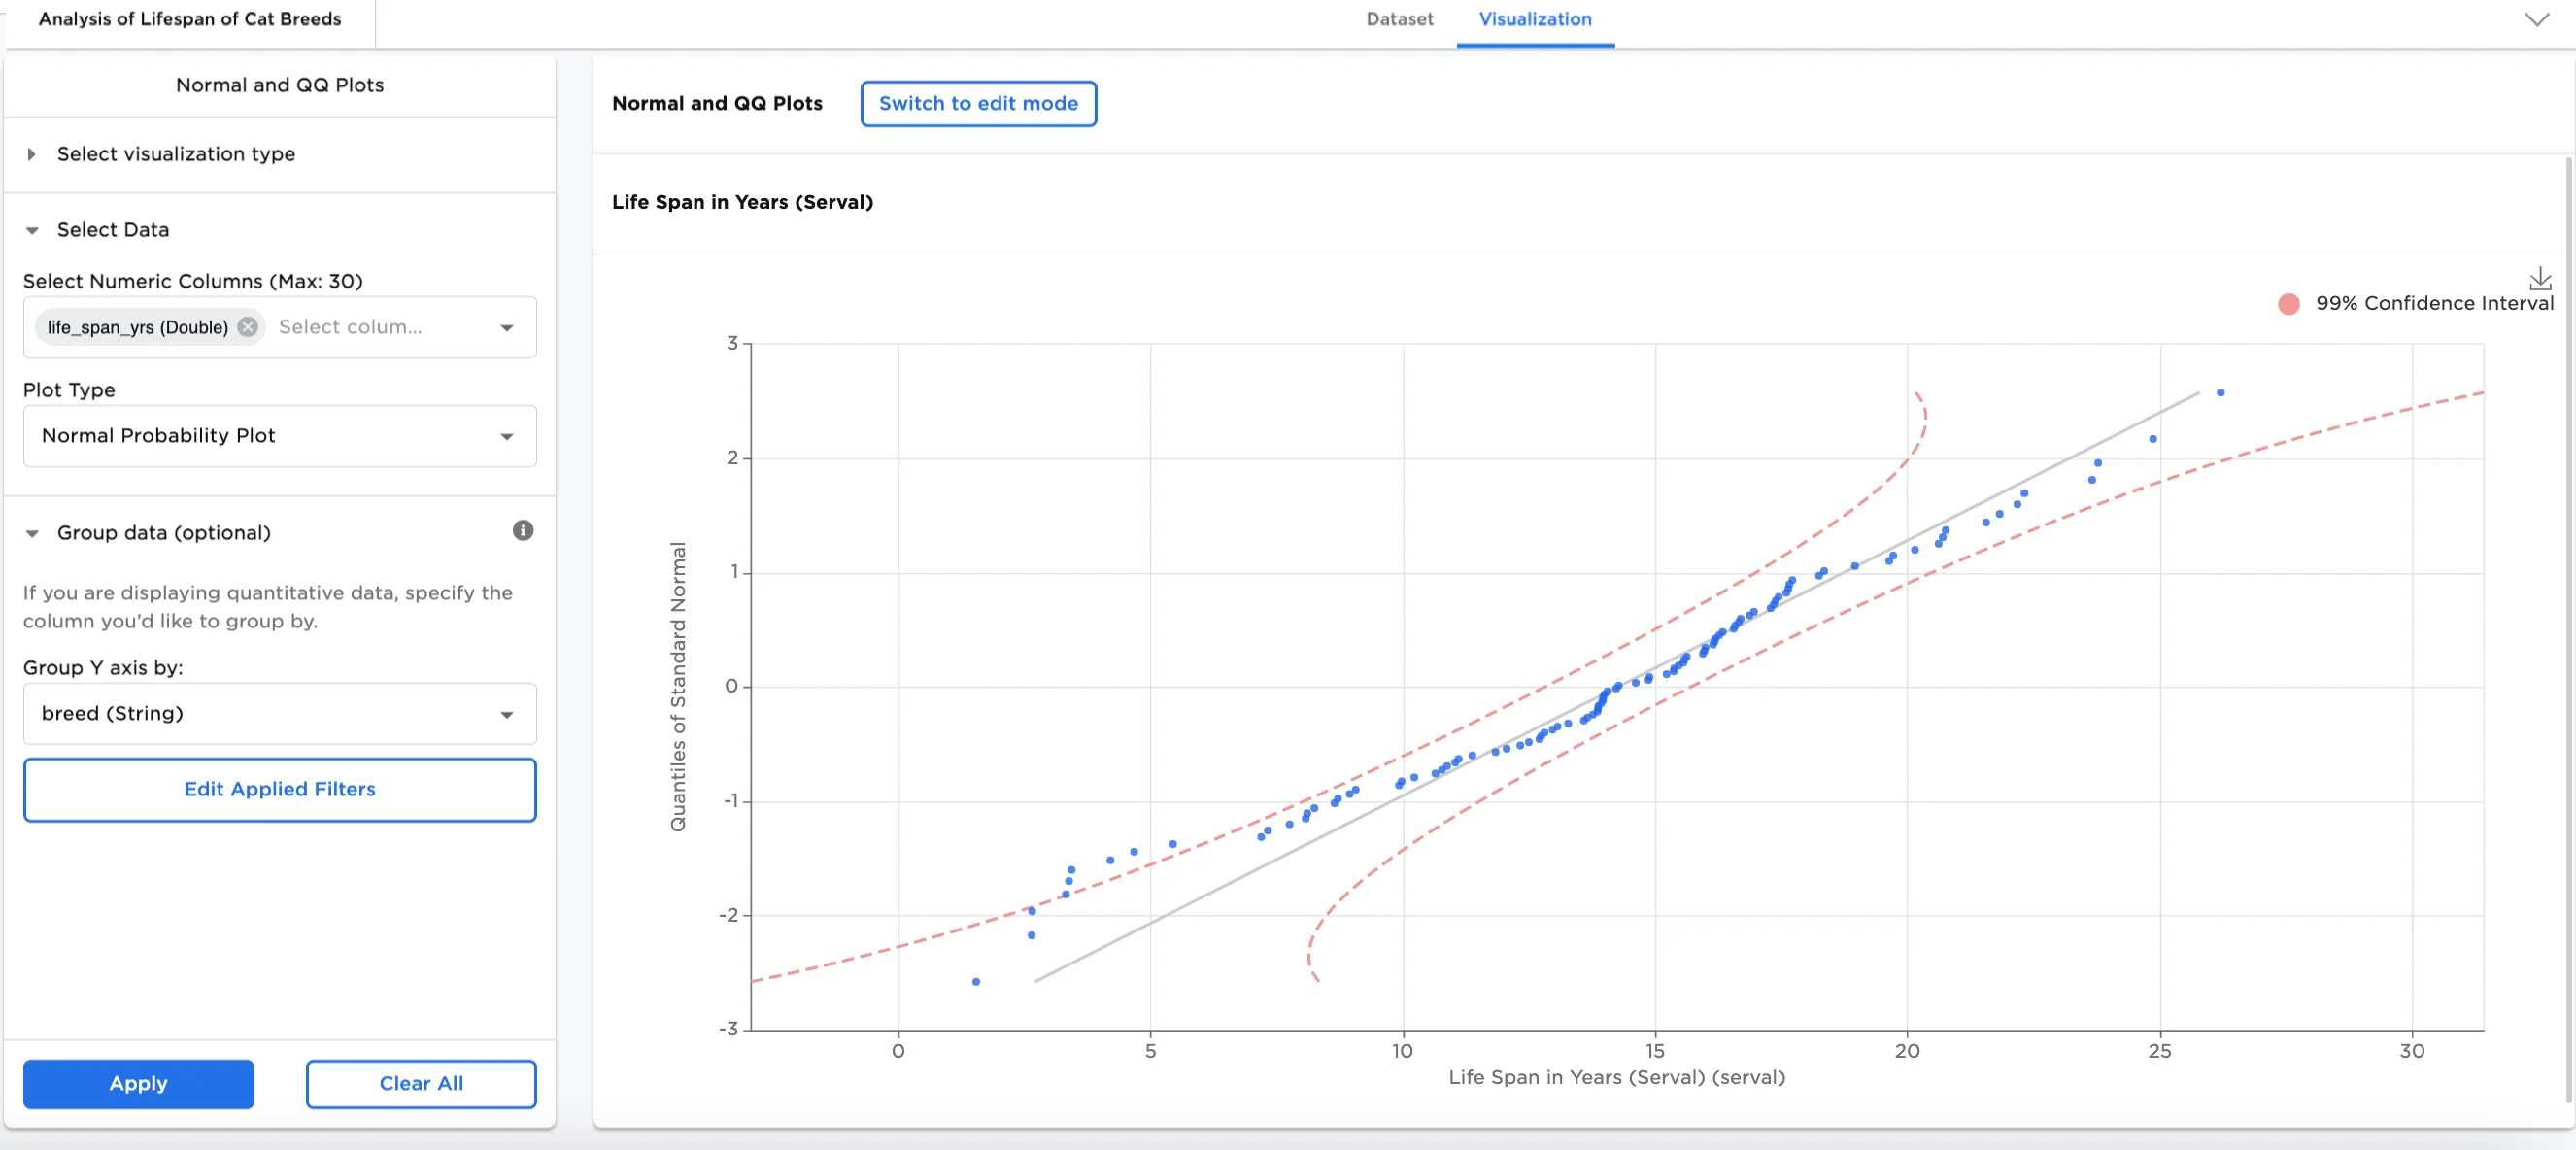Click the topmost data point in the plot
The width and height of the screenshot is (2576, 1150).
(x=2220, y=393)
